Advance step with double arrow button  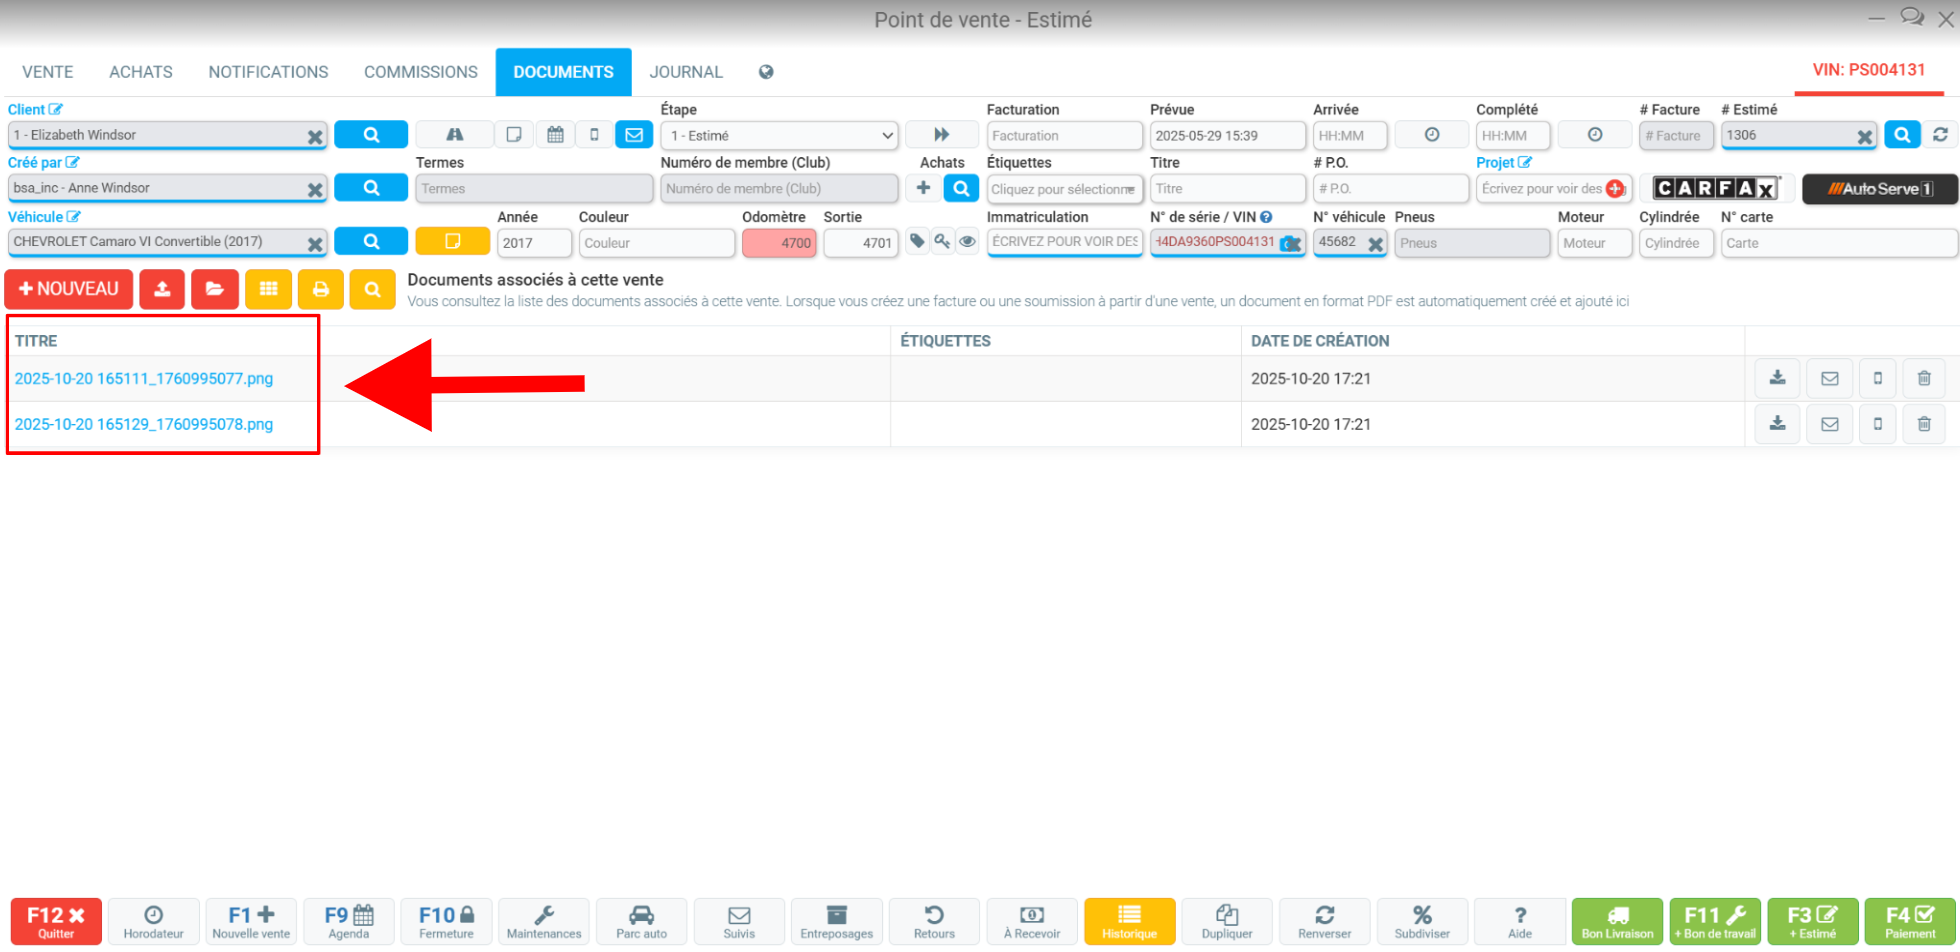click(x=941, y=134)
